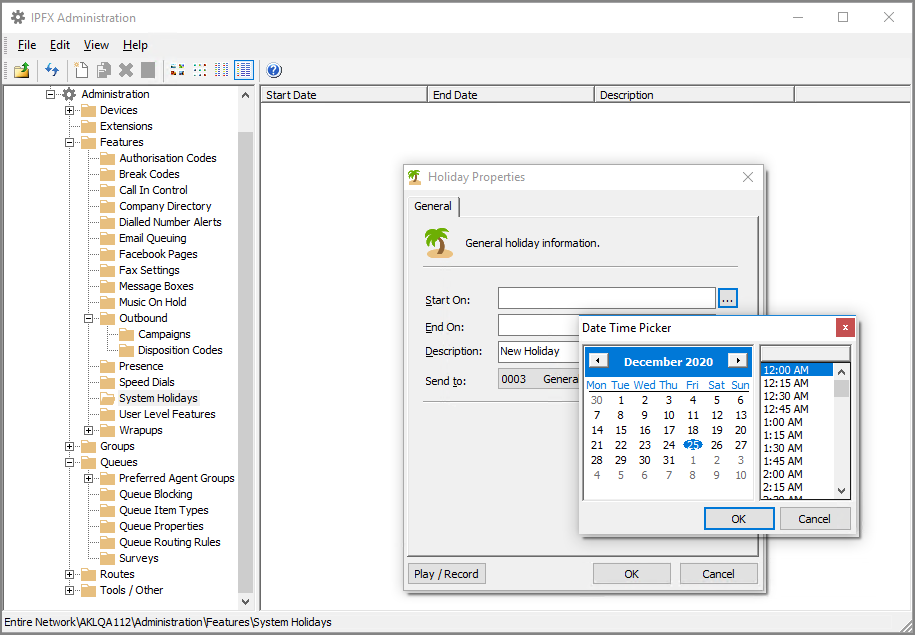Screen dimensions: 915x635
Task: Expand the Tools / Other node
Action: 69,590
